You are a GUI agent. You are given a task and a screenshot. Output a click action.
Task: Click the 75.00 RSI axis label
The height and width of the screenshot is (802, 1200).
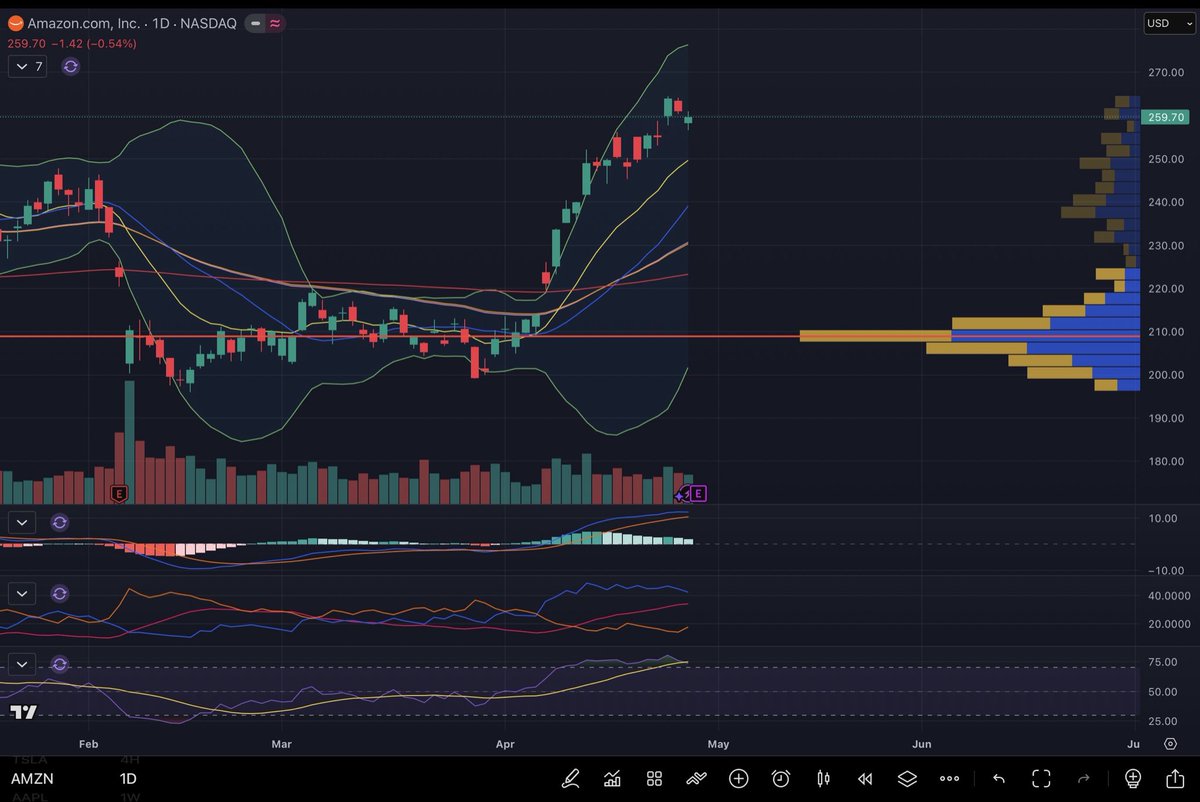1163,662
